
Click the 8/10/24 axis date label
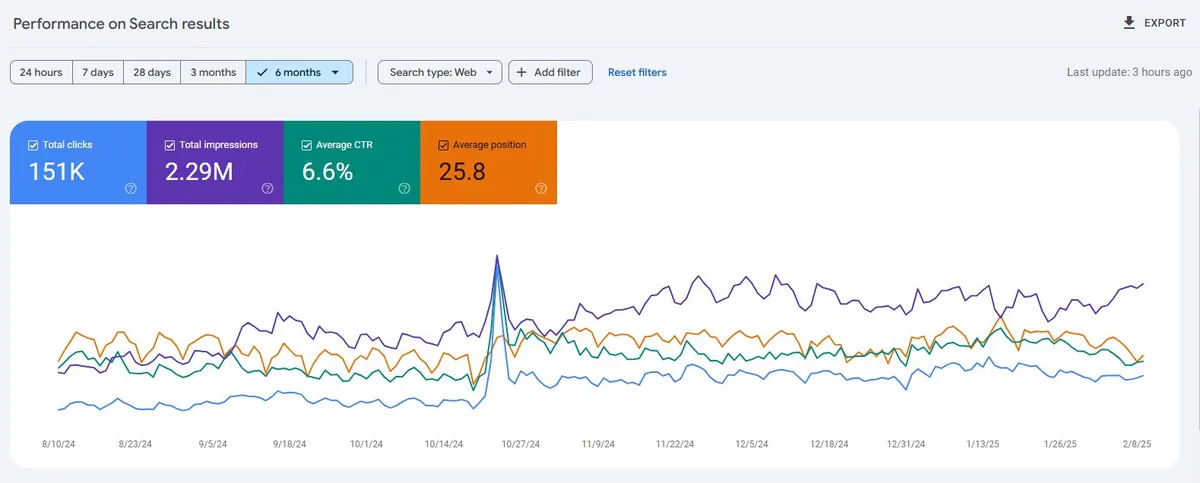click(60, 444)
